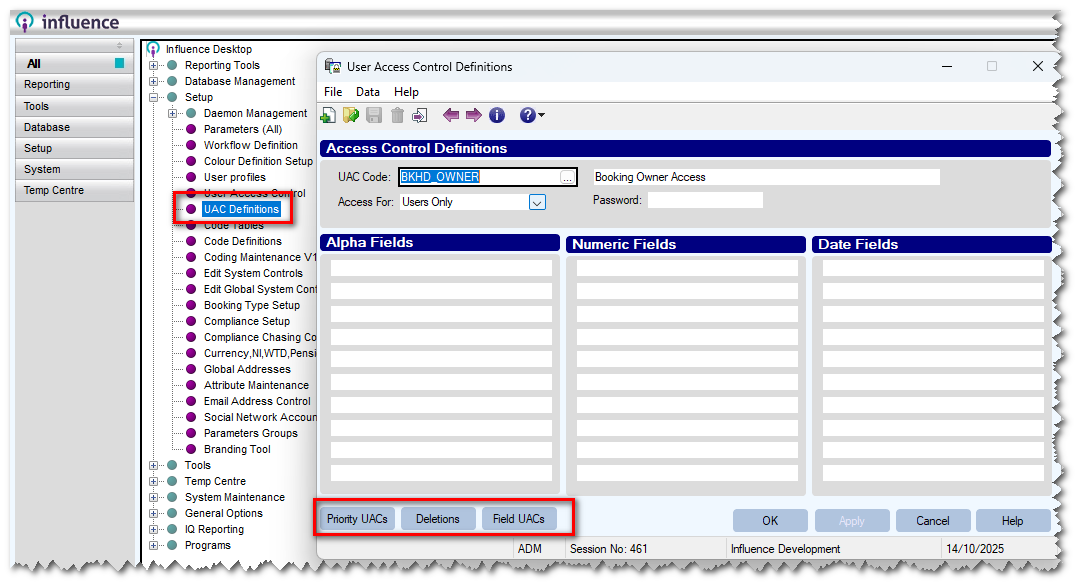Expand the Temp Centre tree node

[x=154, y=481]
